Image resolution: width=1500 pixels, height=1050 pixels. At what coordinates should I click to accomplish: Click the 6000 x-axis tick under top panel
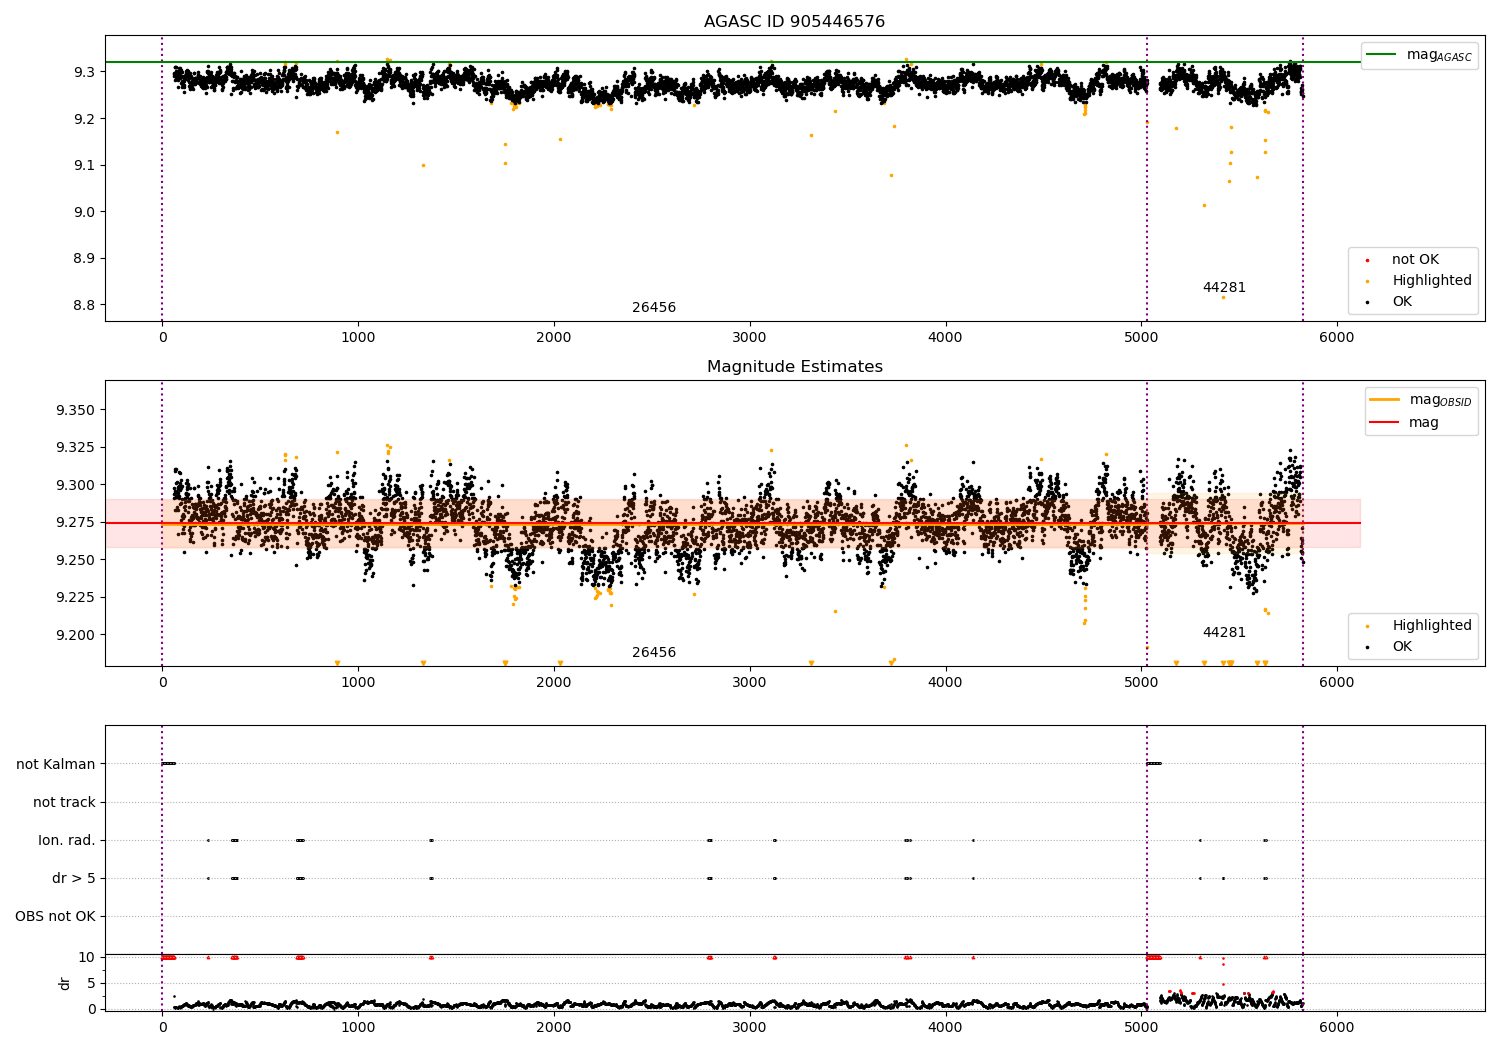coord(1337,338)
